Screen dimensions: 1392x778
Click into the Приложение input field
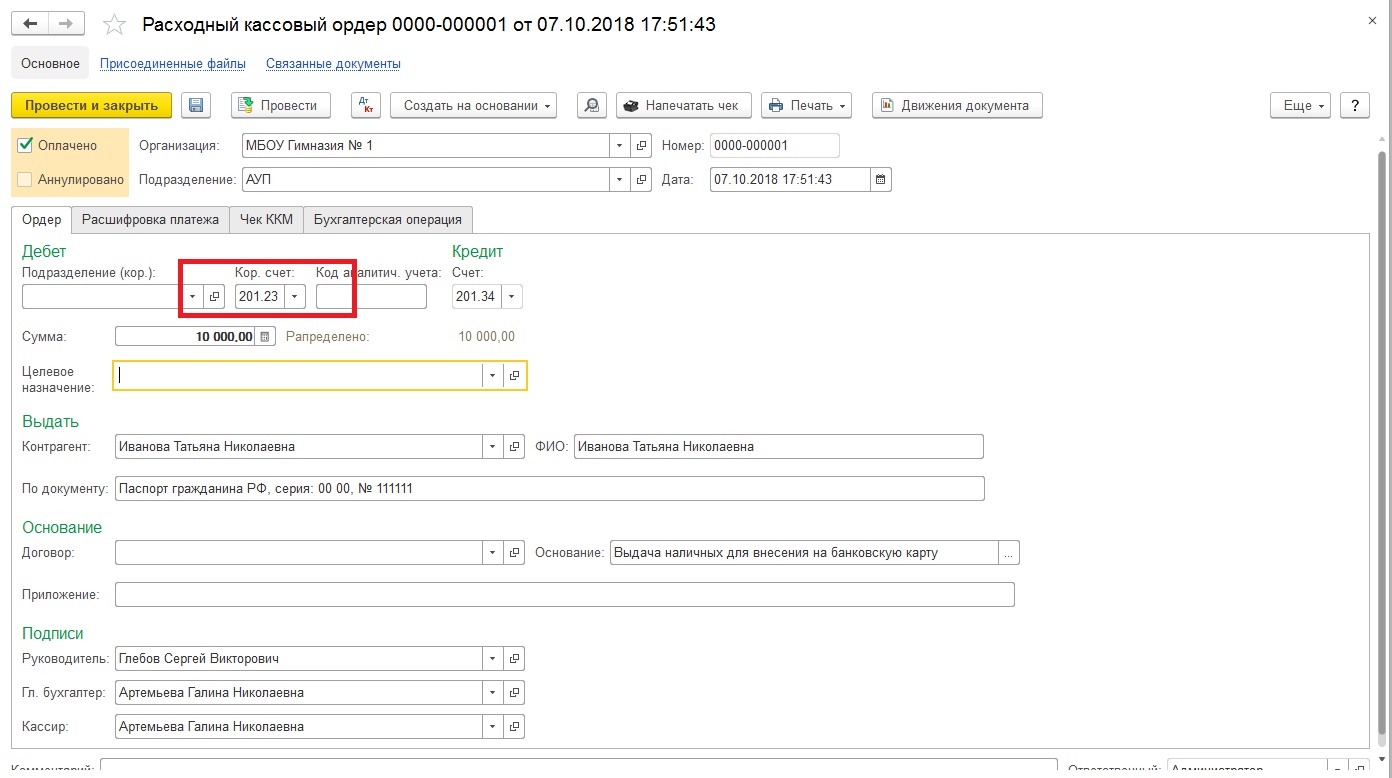pos(564,595)
